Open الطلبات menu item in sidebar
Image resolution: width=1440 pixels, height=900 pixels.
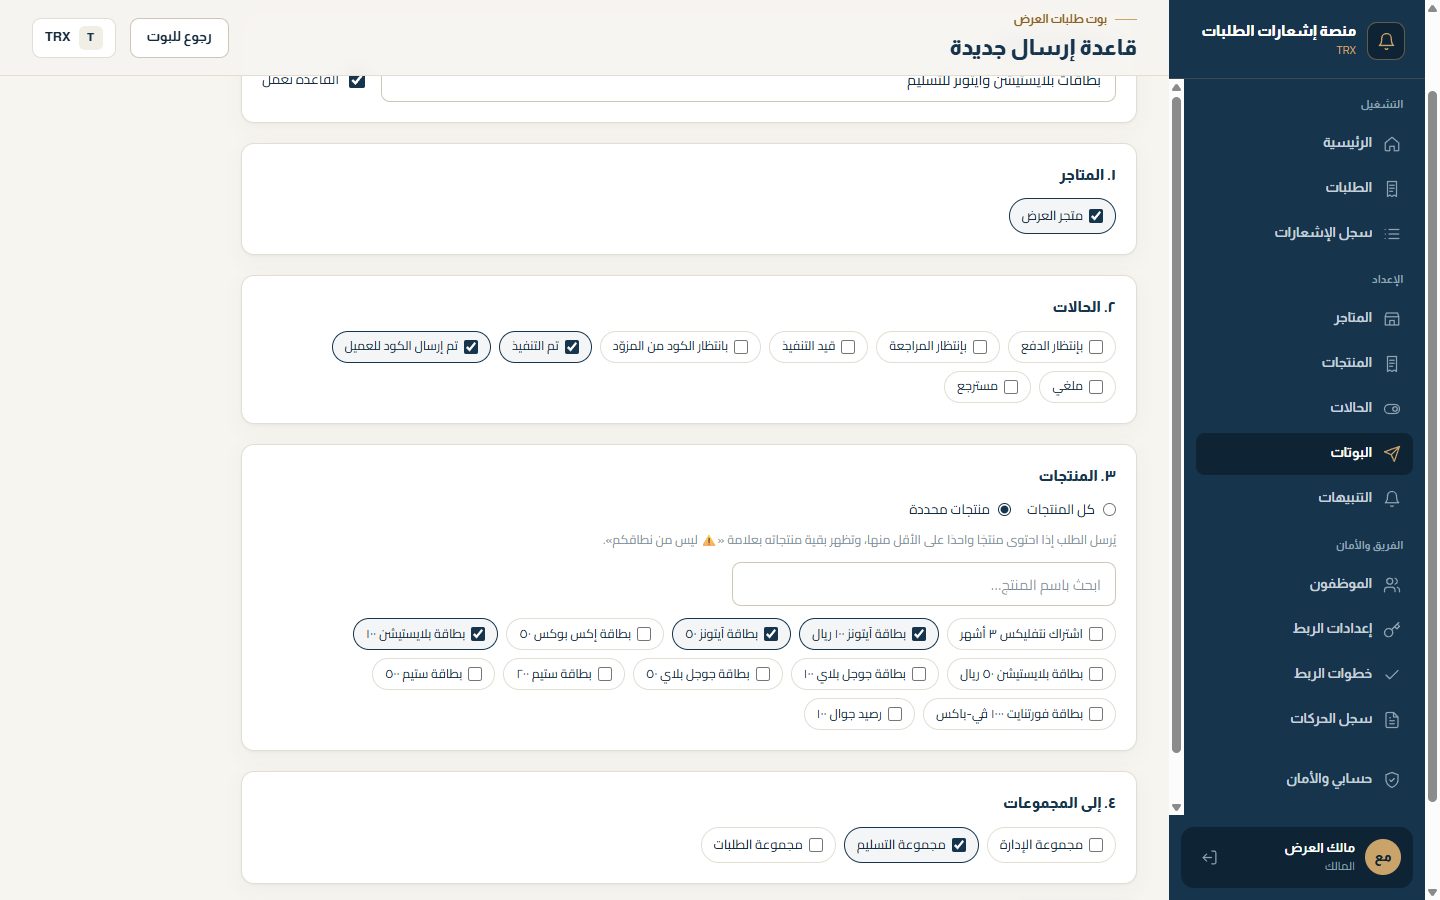click(1304, 188)
